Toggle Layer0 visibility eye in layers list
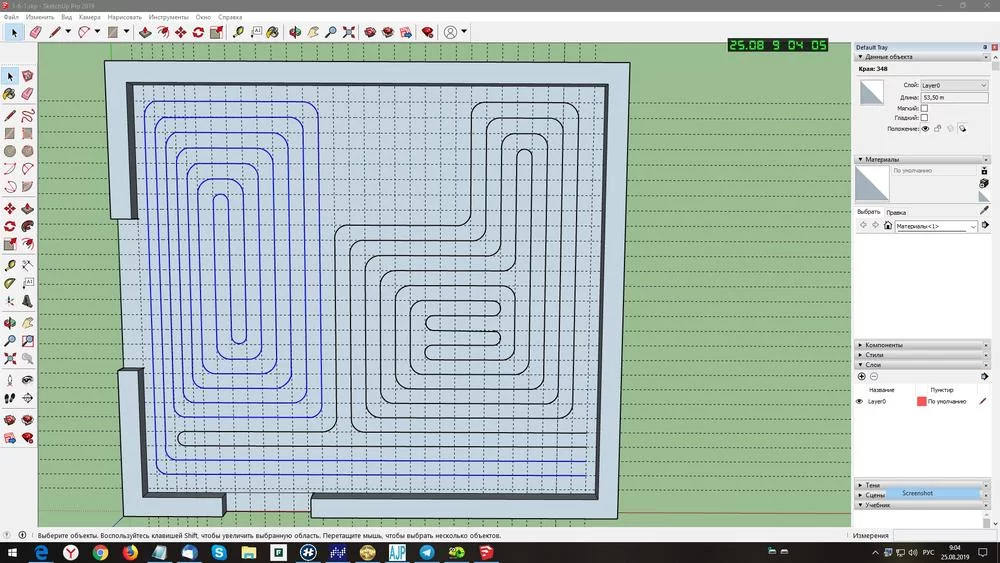 coord(859,402)
